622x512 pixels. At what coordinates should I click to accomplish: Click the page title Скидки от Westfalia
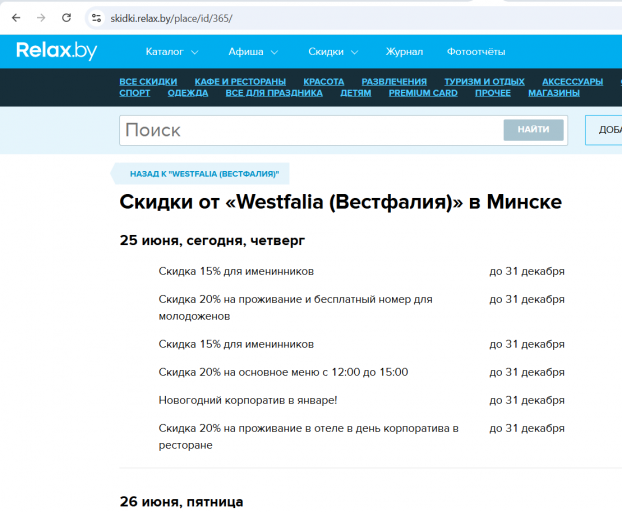[x=341, y=202]
